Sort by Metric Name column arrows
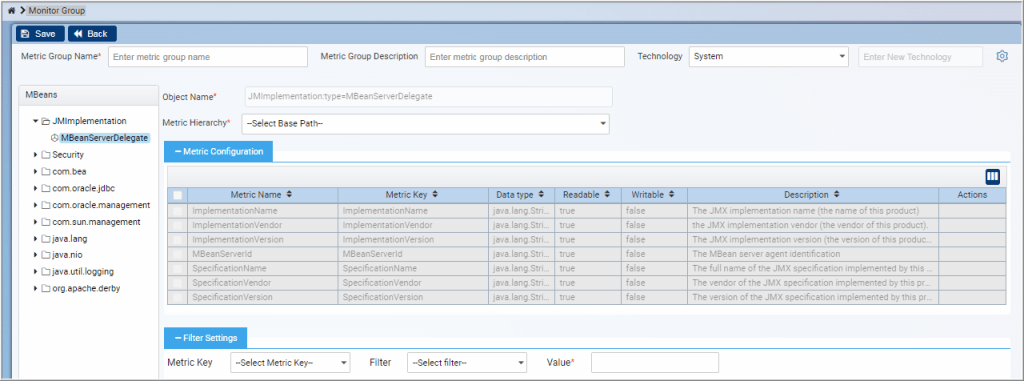 tap(289, 195)
